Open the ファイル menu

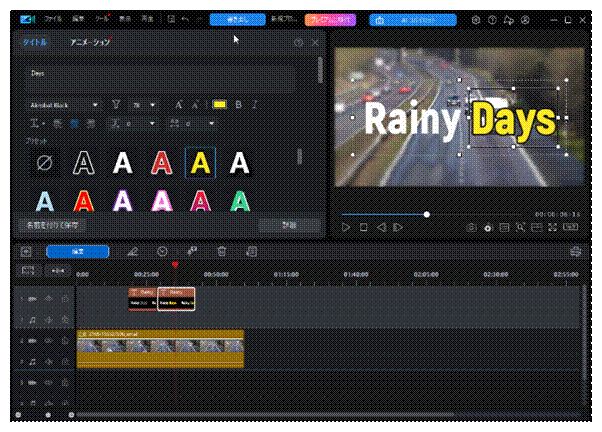click(52, 19)
